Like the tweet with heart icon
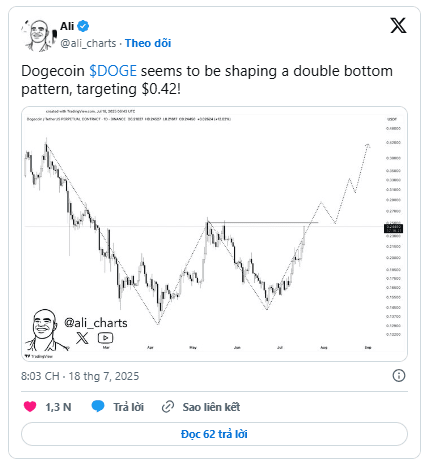Image resolution: width=428 pixels, height=467 pixels. pos(30,407)
